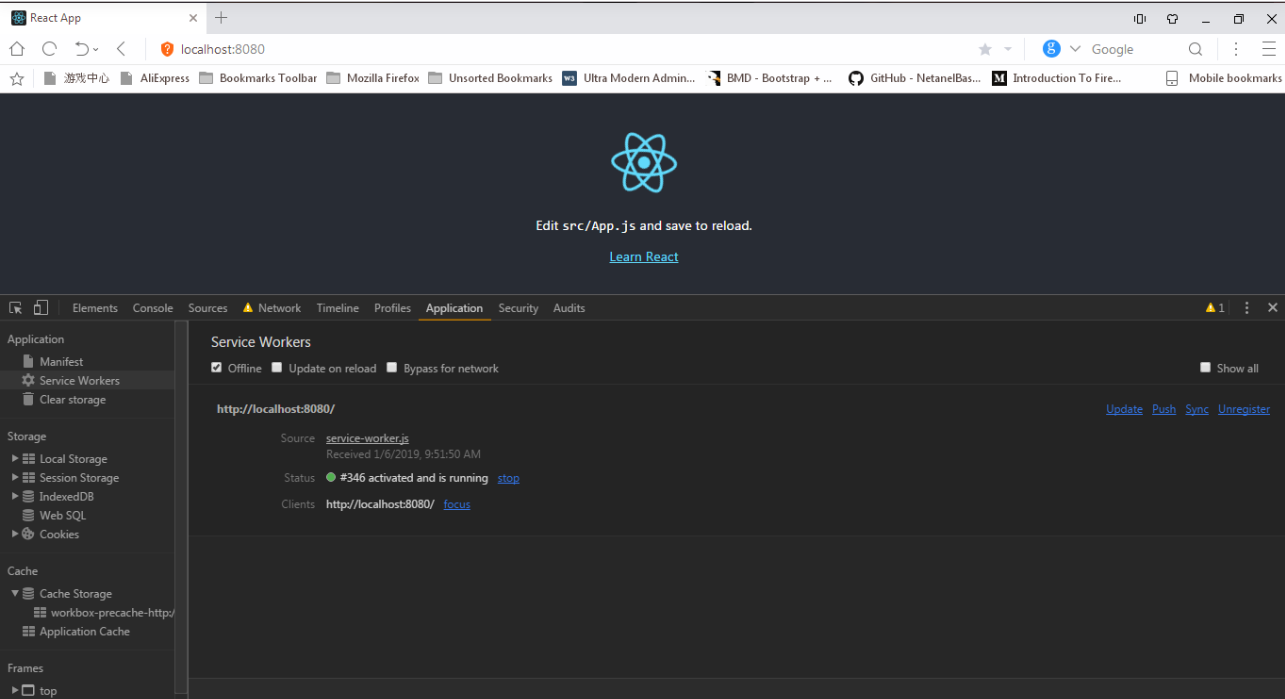
Task: Click the Update service worker link
Action: coord(1124,409)
